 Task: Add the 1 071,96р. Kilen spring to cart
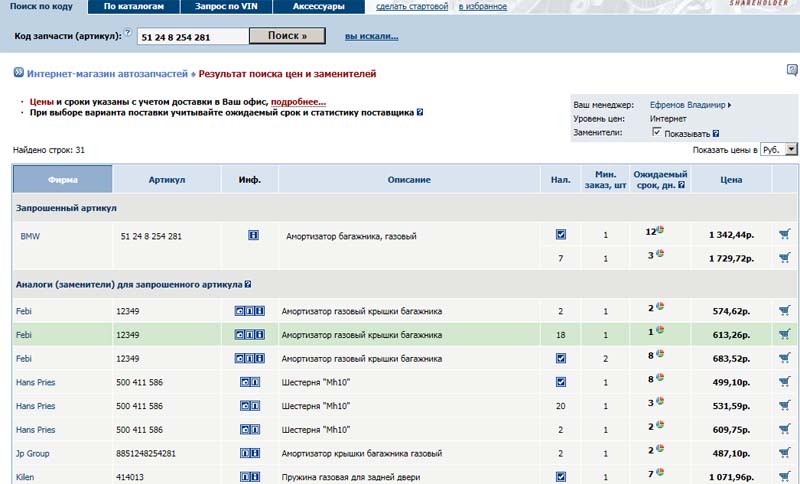(784, 477)
